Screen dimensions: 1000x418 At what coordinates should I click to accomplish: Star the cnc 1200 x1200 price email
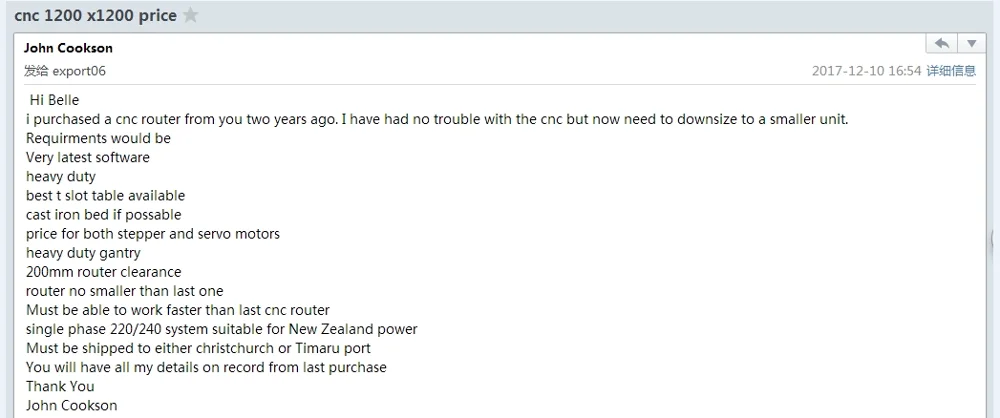[191, 15]
